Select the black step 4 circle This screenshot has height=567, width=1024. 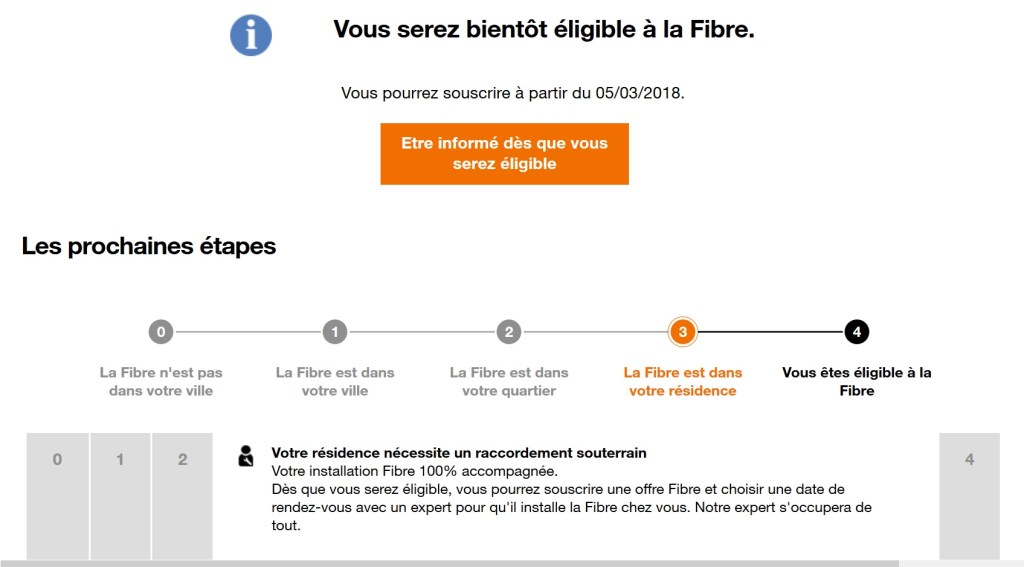857,332
